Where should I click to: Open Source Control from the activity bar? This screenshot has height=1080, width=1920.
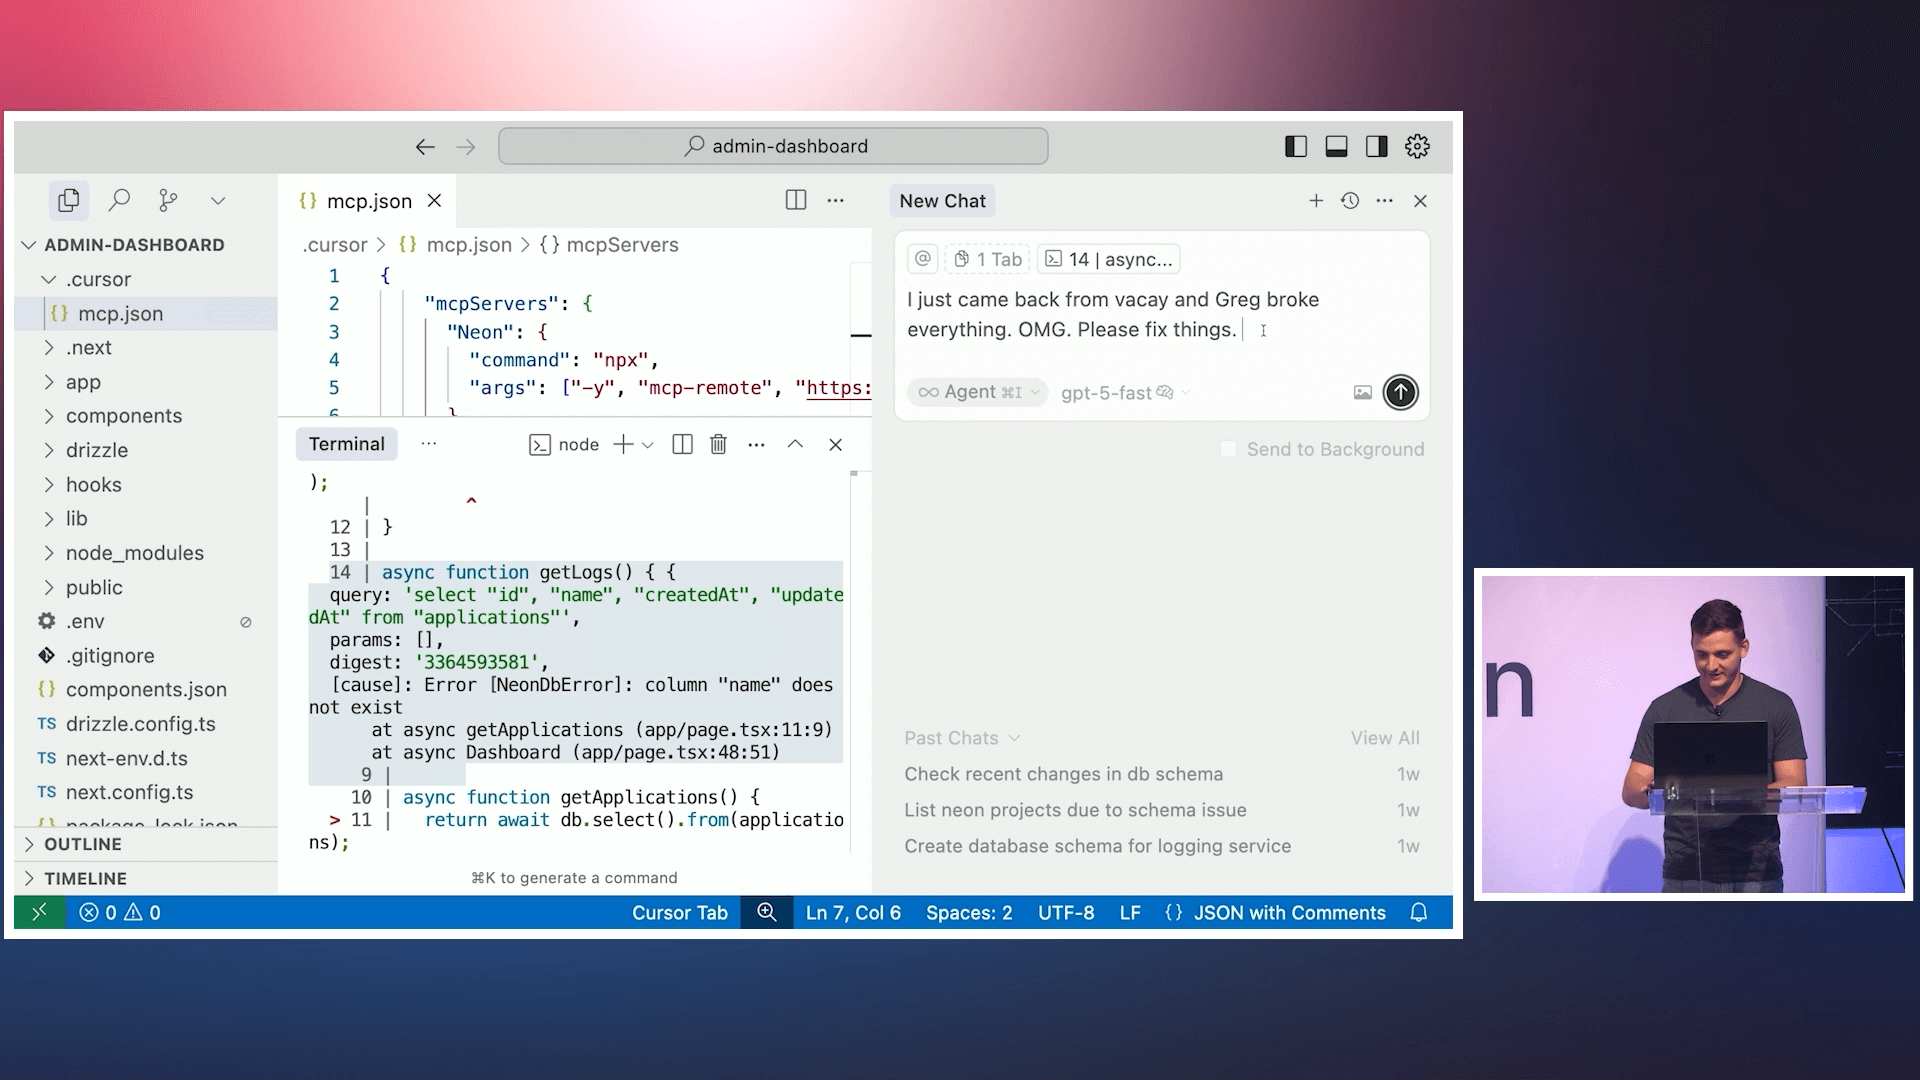[x=167, y=200]
